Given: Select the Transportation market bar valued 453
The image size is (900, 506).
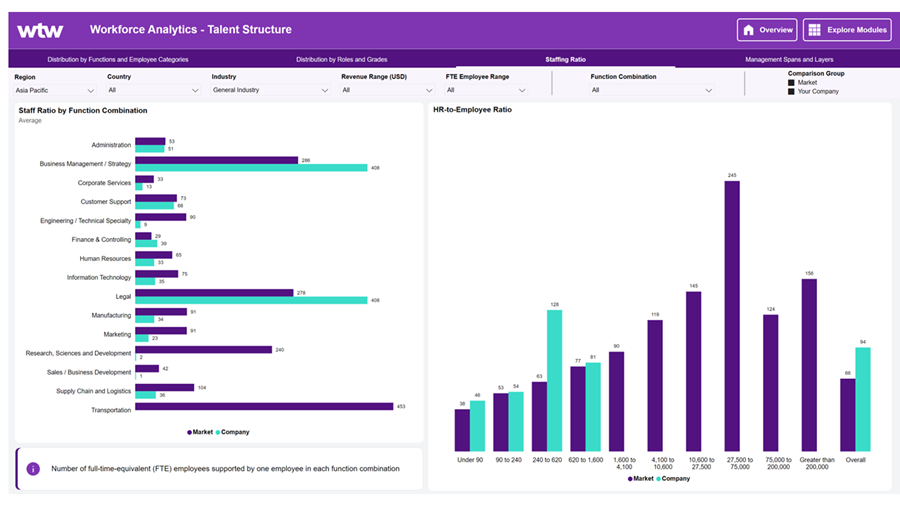Looking at the screenshot, I should pyautogui.click(x=264, y=406).
